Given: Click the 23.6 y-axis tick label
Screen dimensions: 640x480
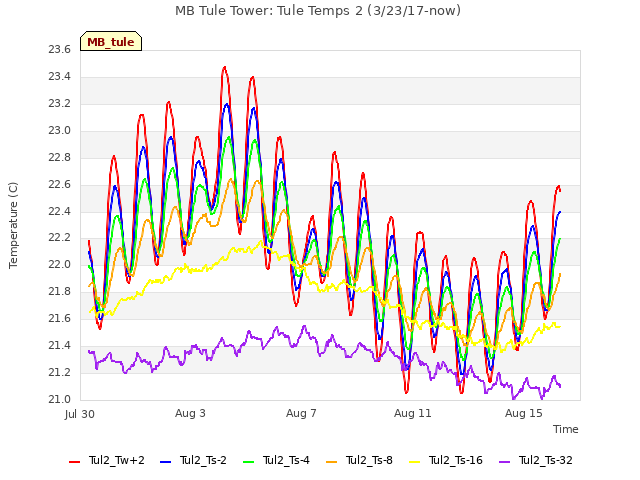Looking at the screenshot, I should pos(60,49).
